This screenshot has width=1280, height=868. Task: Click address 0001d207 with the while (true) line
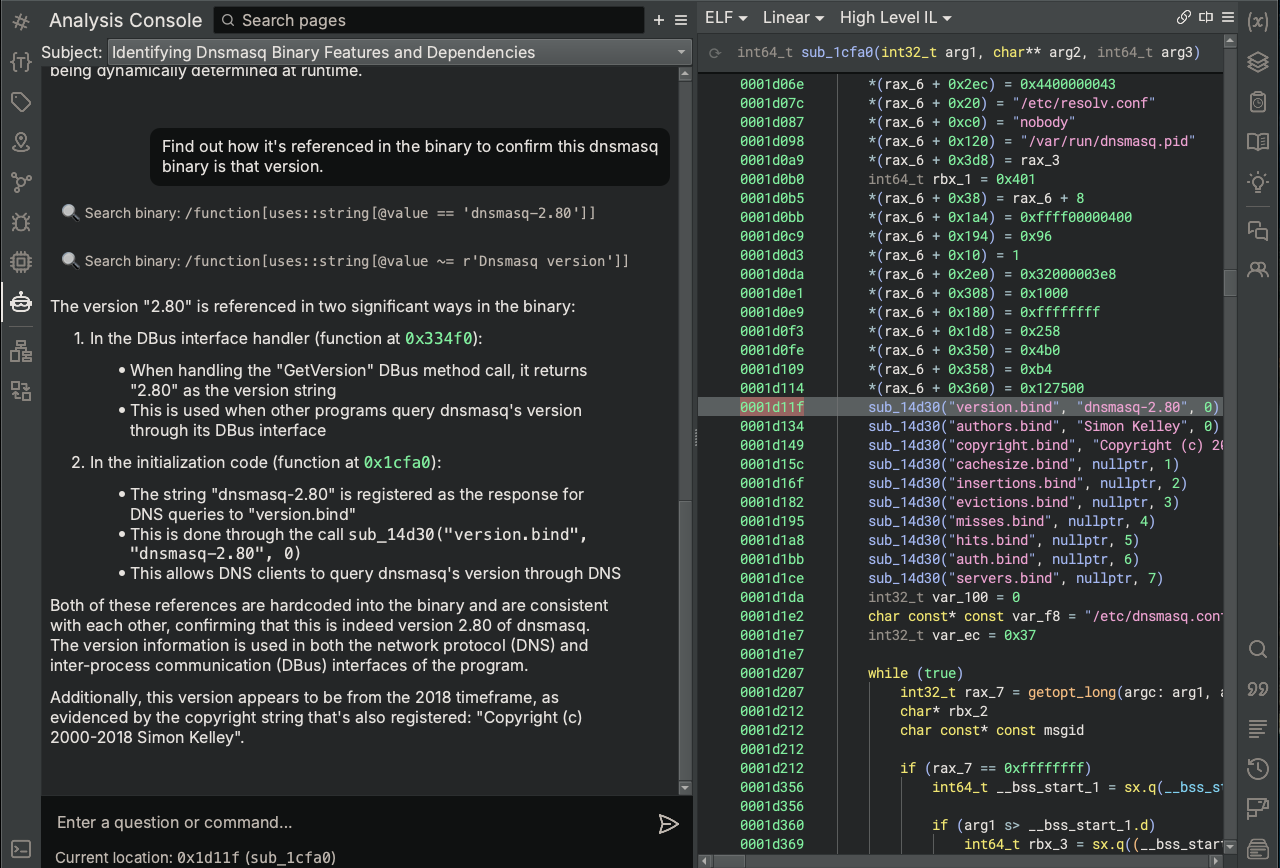(772, 673)
